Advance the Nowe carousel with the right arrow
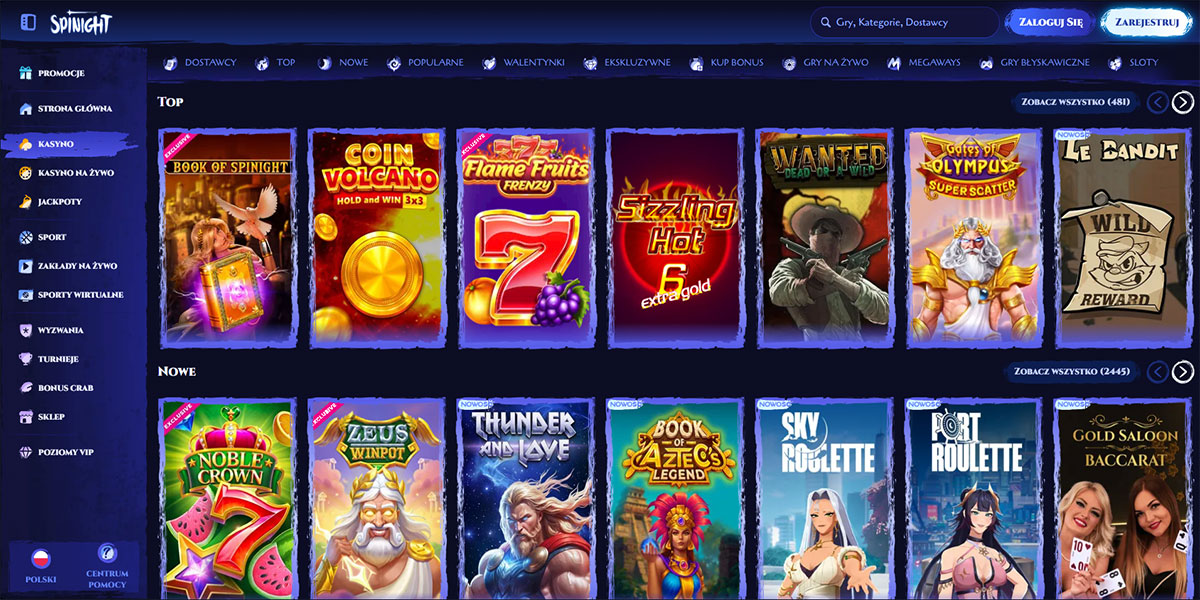Screen dimensions: 1200x600 point(1183,371)
